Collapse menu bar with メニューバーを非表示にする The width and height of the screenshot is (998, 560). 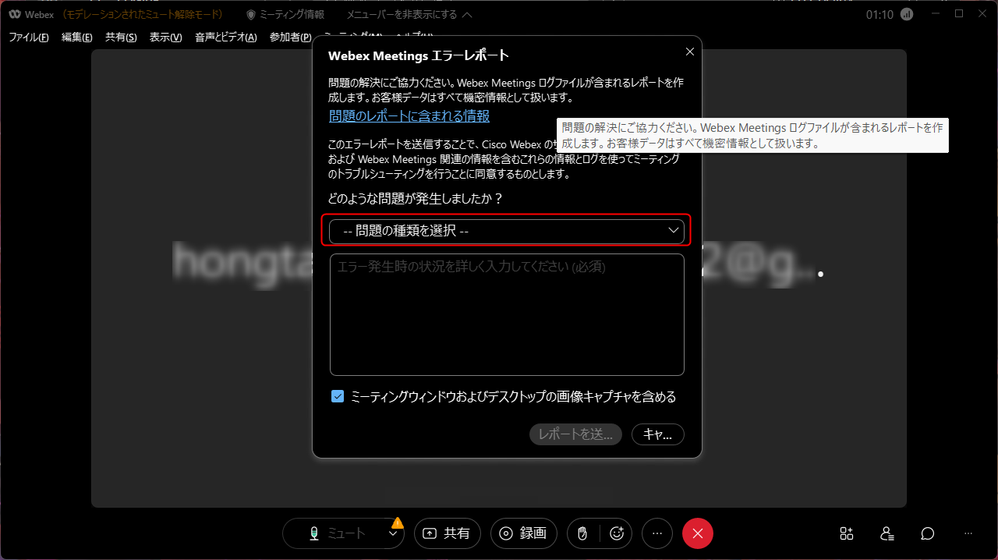point(409,14)
